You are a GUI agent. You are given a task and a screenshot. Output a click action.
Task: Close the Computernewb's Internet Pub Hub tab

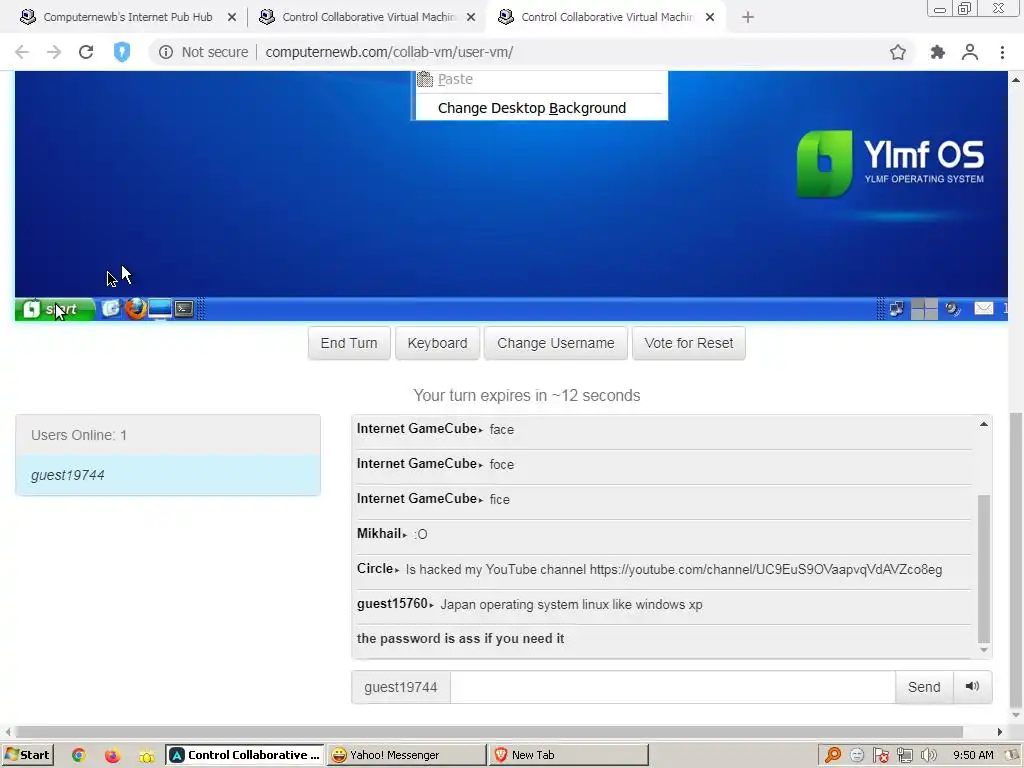(232, 18)
